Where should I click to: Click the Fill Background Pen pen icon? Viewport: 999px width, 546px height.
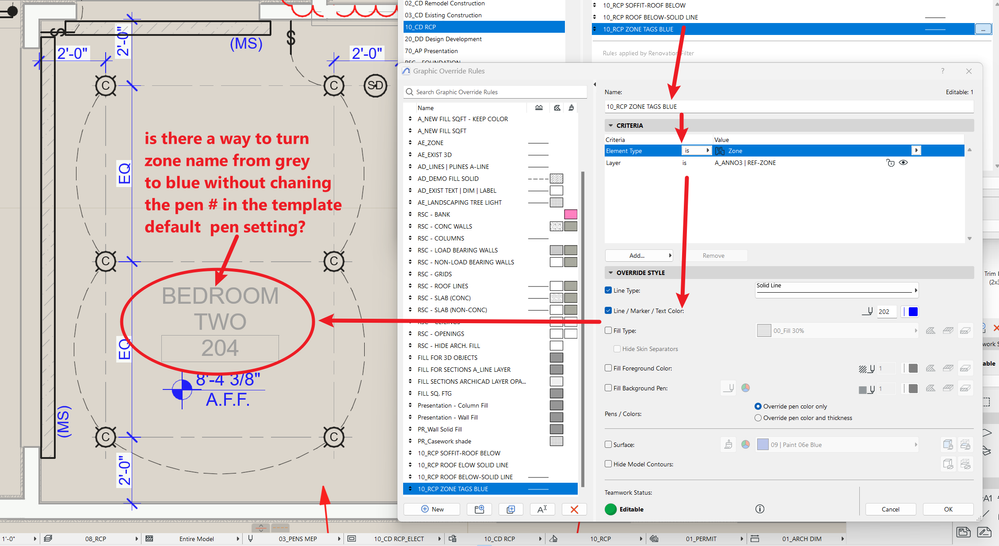click(728, 388)
